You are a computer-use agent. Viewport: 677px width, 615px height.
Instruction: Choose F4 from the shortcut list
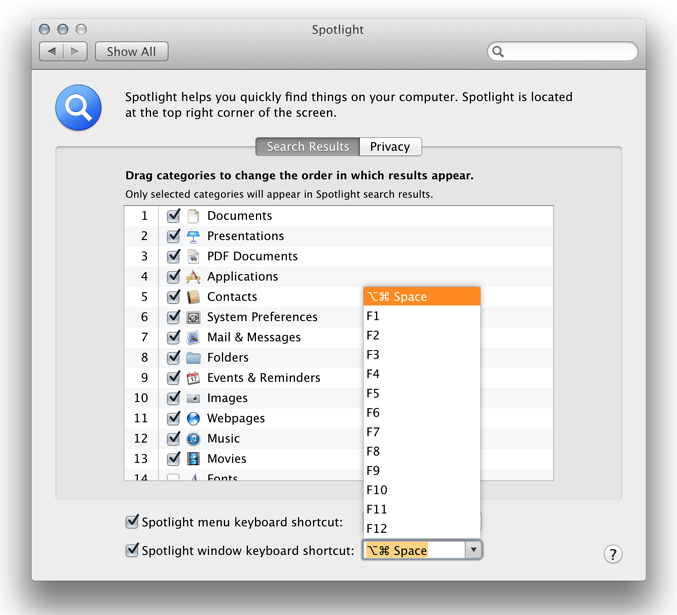(x=422, y=374)
